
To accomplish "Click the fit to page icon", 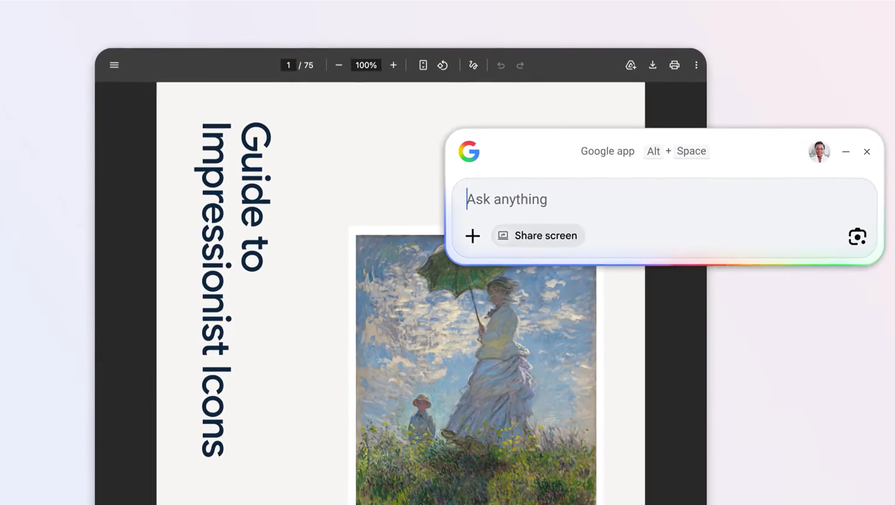I will click(423, 65).
